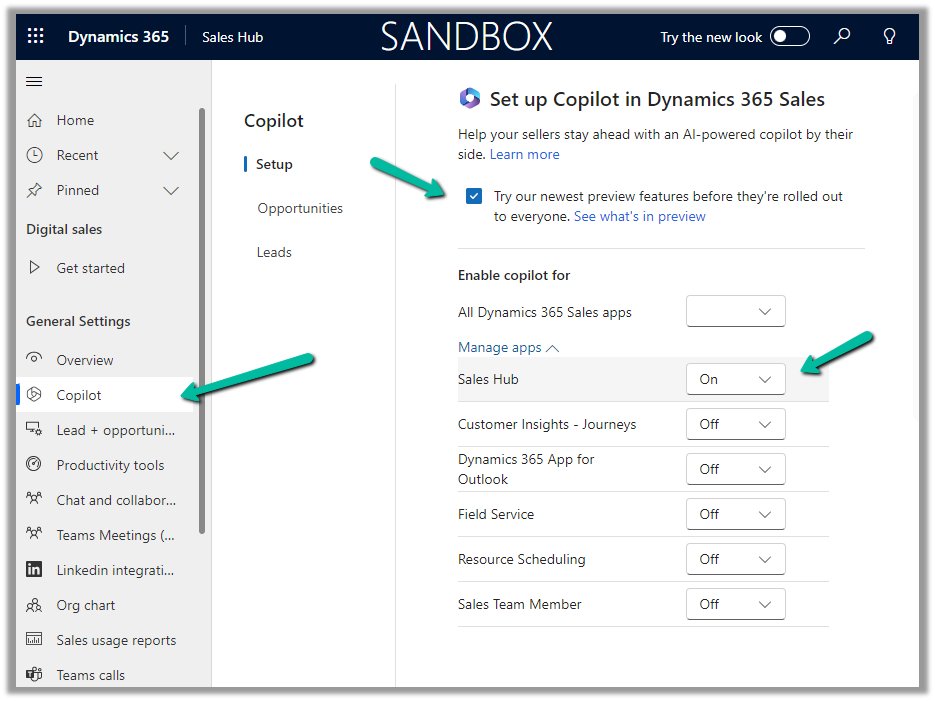Open the Field Service Off dropdown
Screen dimensions: 935x701
(735, 514)
